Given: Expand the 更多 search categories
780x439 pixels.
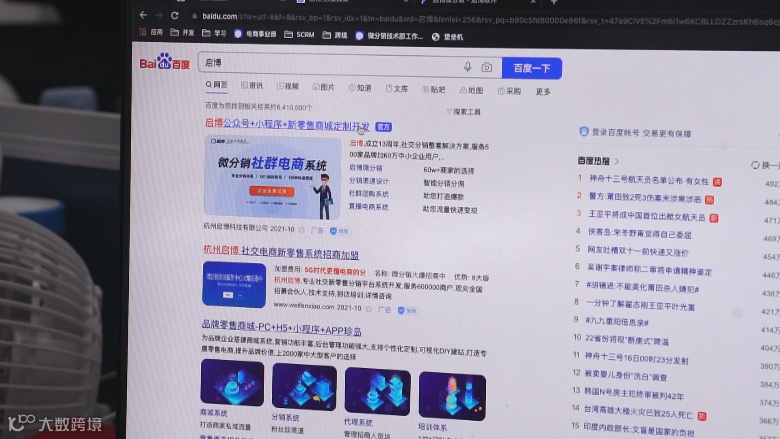Looking at the screenshot, I should coord(543,92).
